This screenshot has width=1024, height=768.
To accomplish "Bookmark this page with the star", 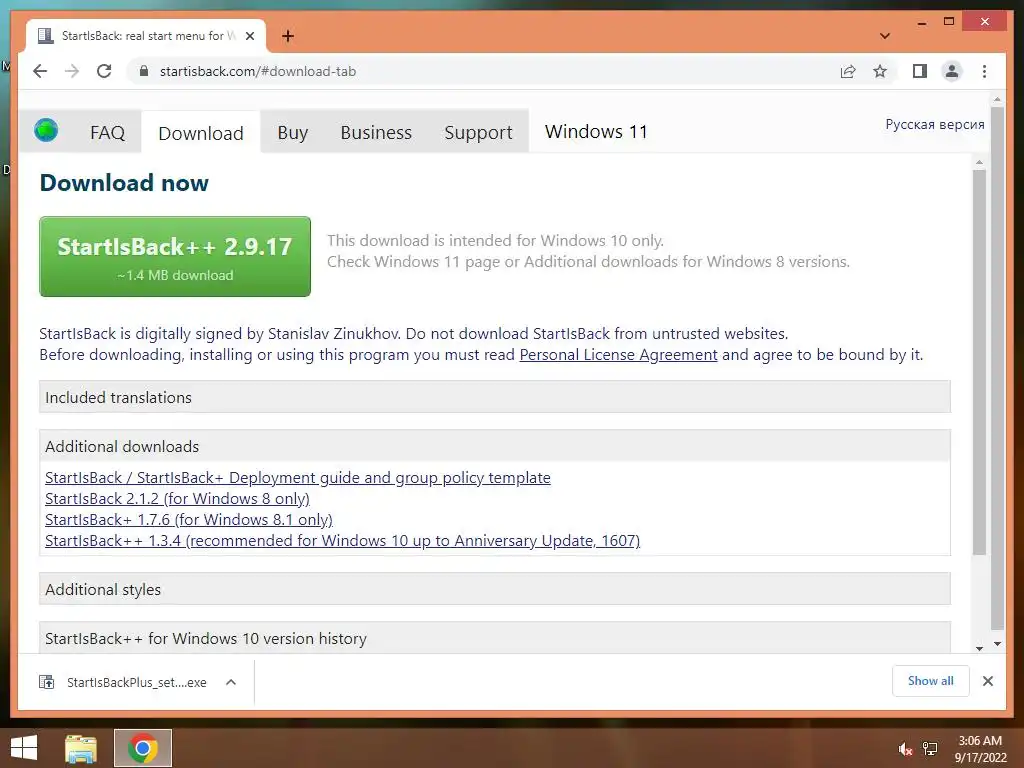I will point(880,71).
